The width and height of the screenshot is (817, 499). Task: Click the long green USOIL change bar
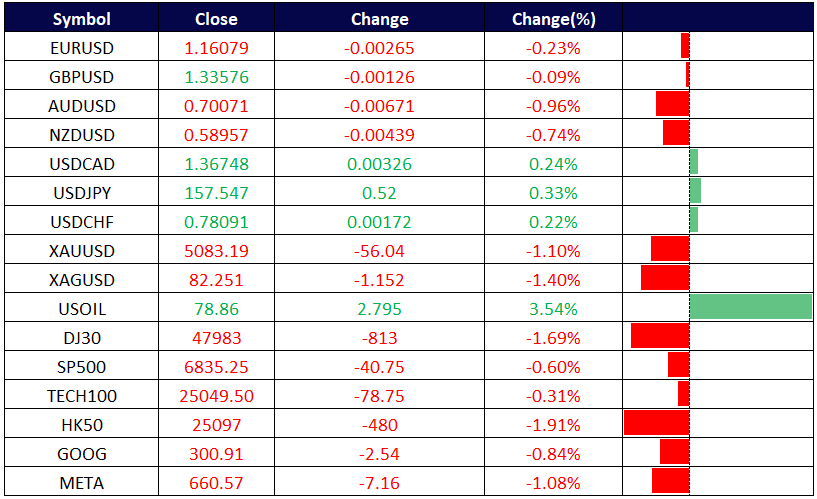(750, 308)
